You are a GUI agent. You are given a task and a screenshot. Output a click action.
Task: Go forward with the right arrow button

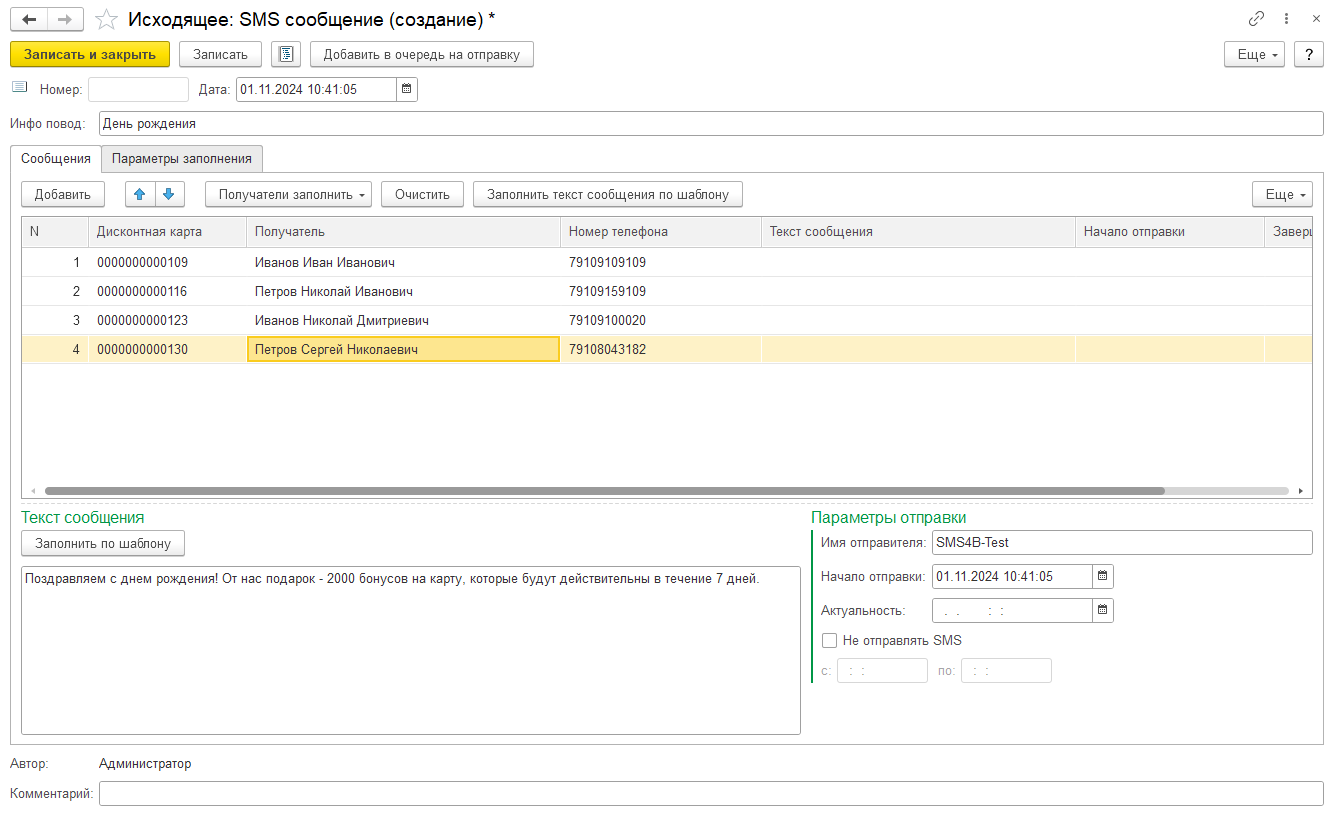(x=66, y=19)
